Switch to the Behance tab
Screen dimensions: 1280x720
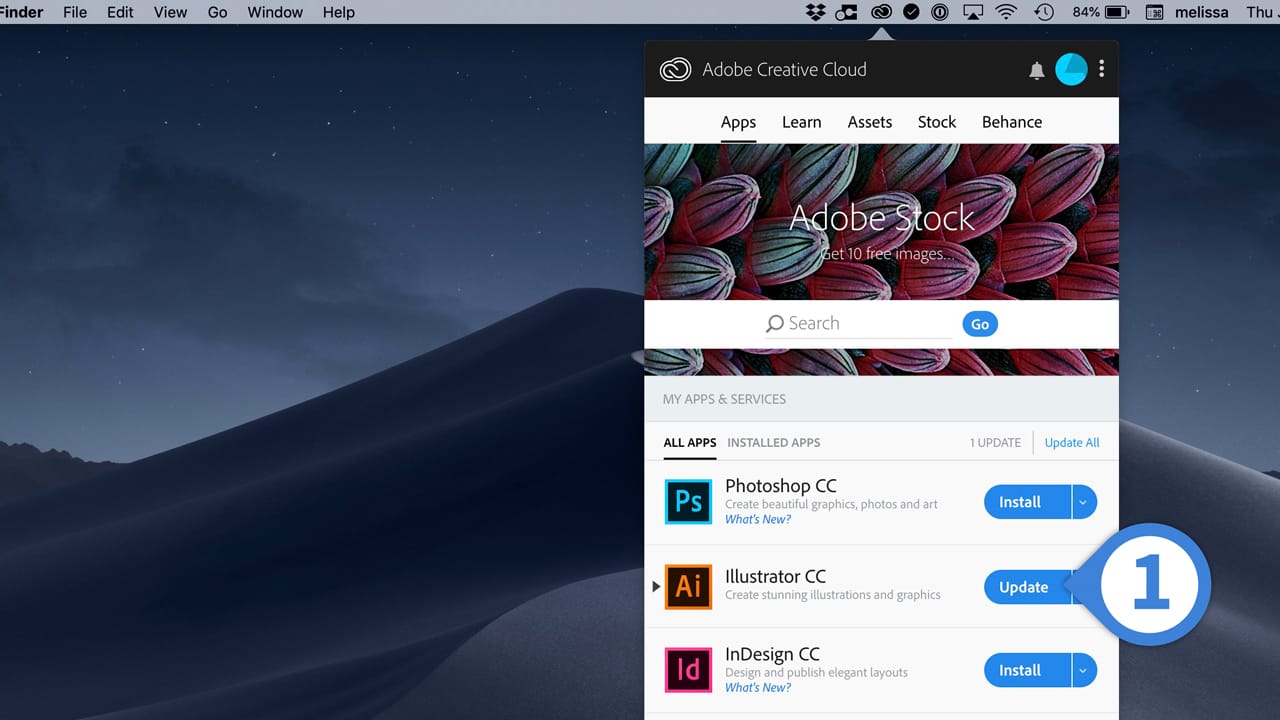click(1012, 122)
